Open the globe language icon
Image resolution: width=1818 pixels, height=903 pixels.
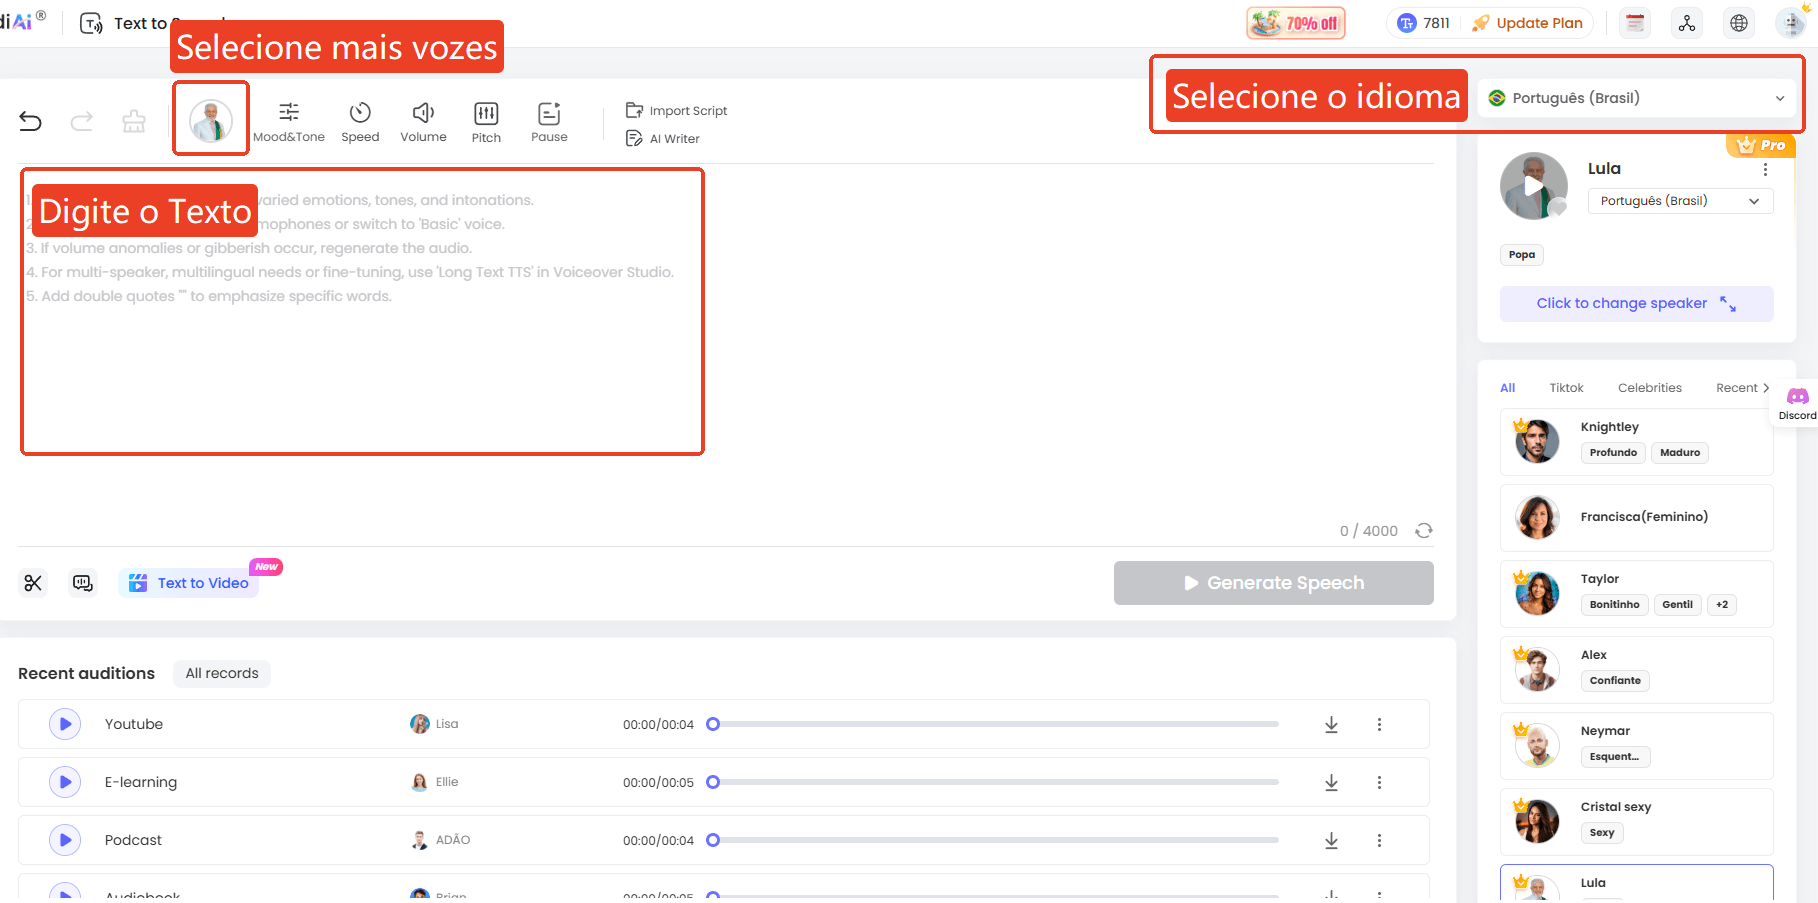(1739, 23)
